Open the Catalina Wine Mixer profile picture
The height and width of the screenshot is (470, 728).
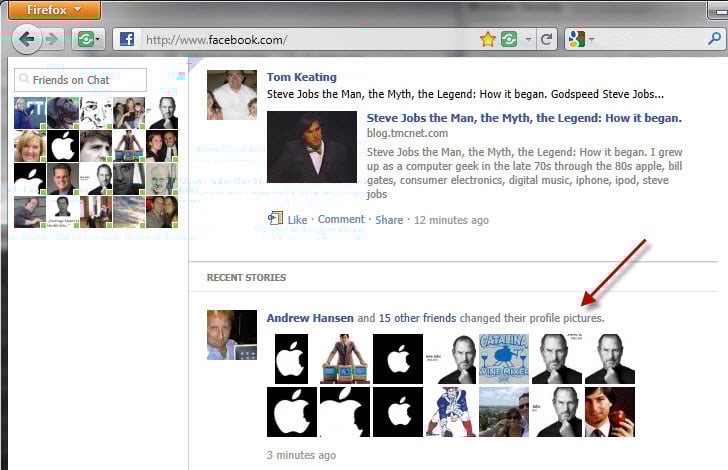(x=504, y=359)
